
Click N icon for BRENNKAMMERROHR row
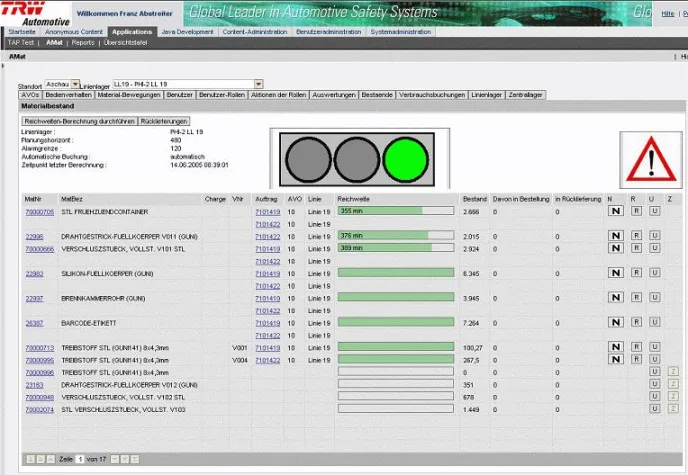point(616,298)
